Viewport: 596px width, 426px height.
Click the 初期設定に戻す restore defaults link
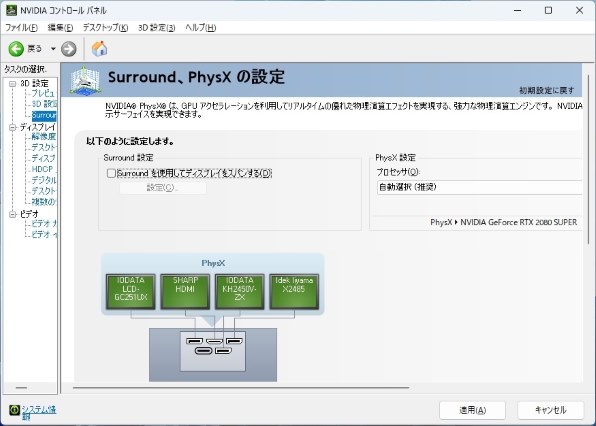[547, 90]
